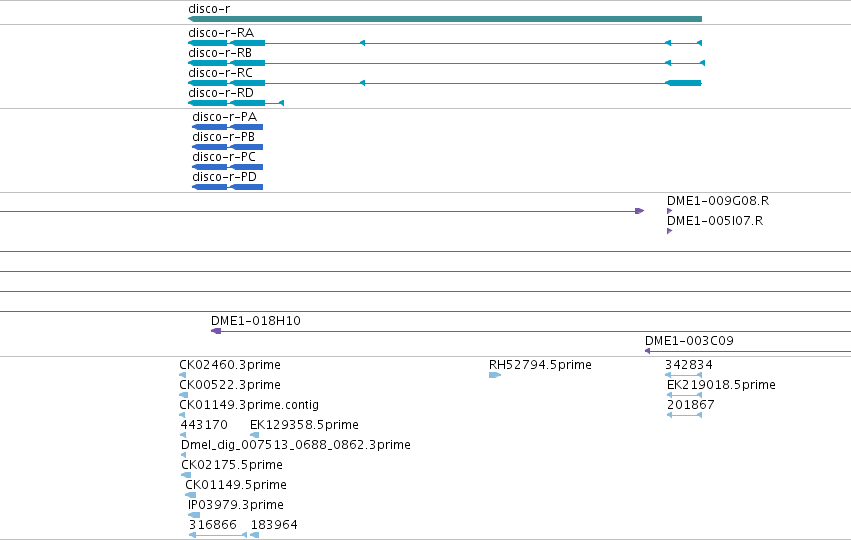Click the 316866 paired-read glyph

[x=218, y=536]
